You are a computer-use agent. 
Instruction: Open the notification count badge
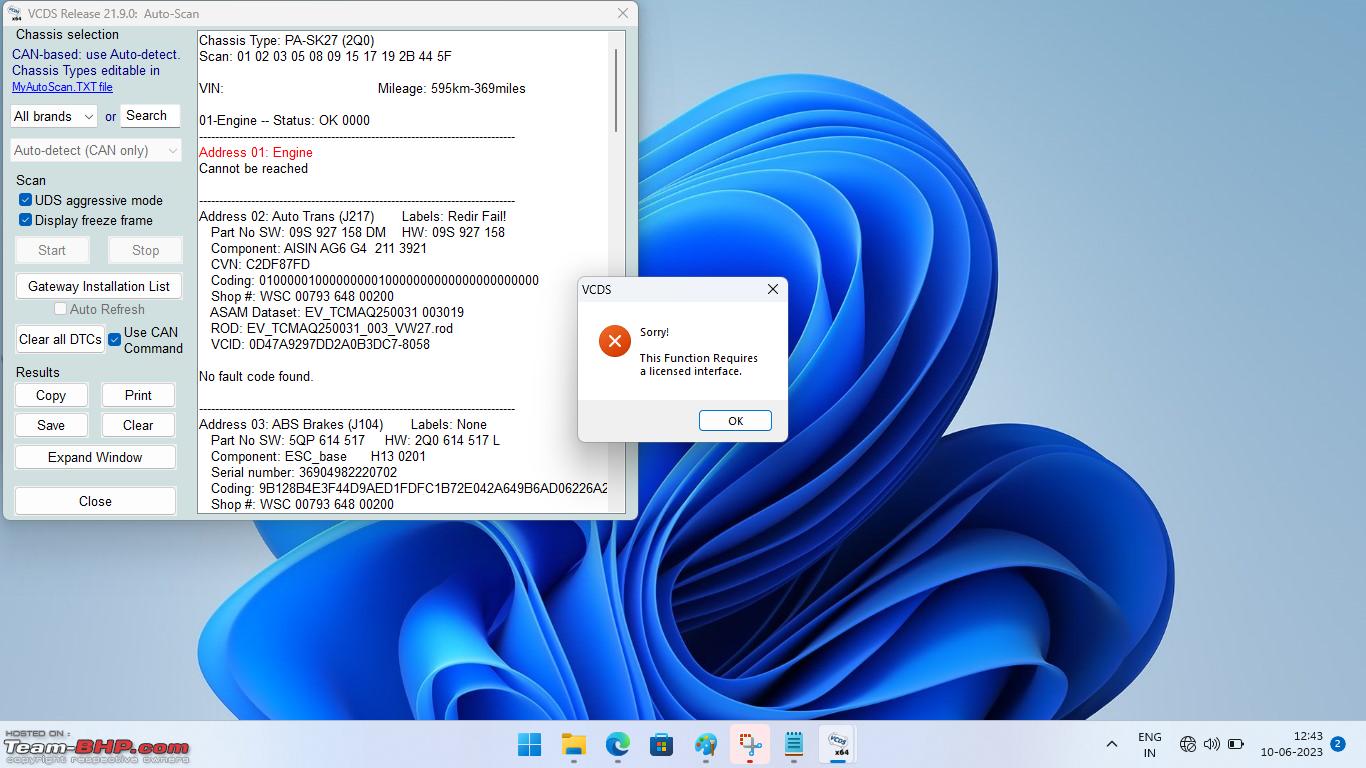pyautogui.click(x=1338, y=744)
